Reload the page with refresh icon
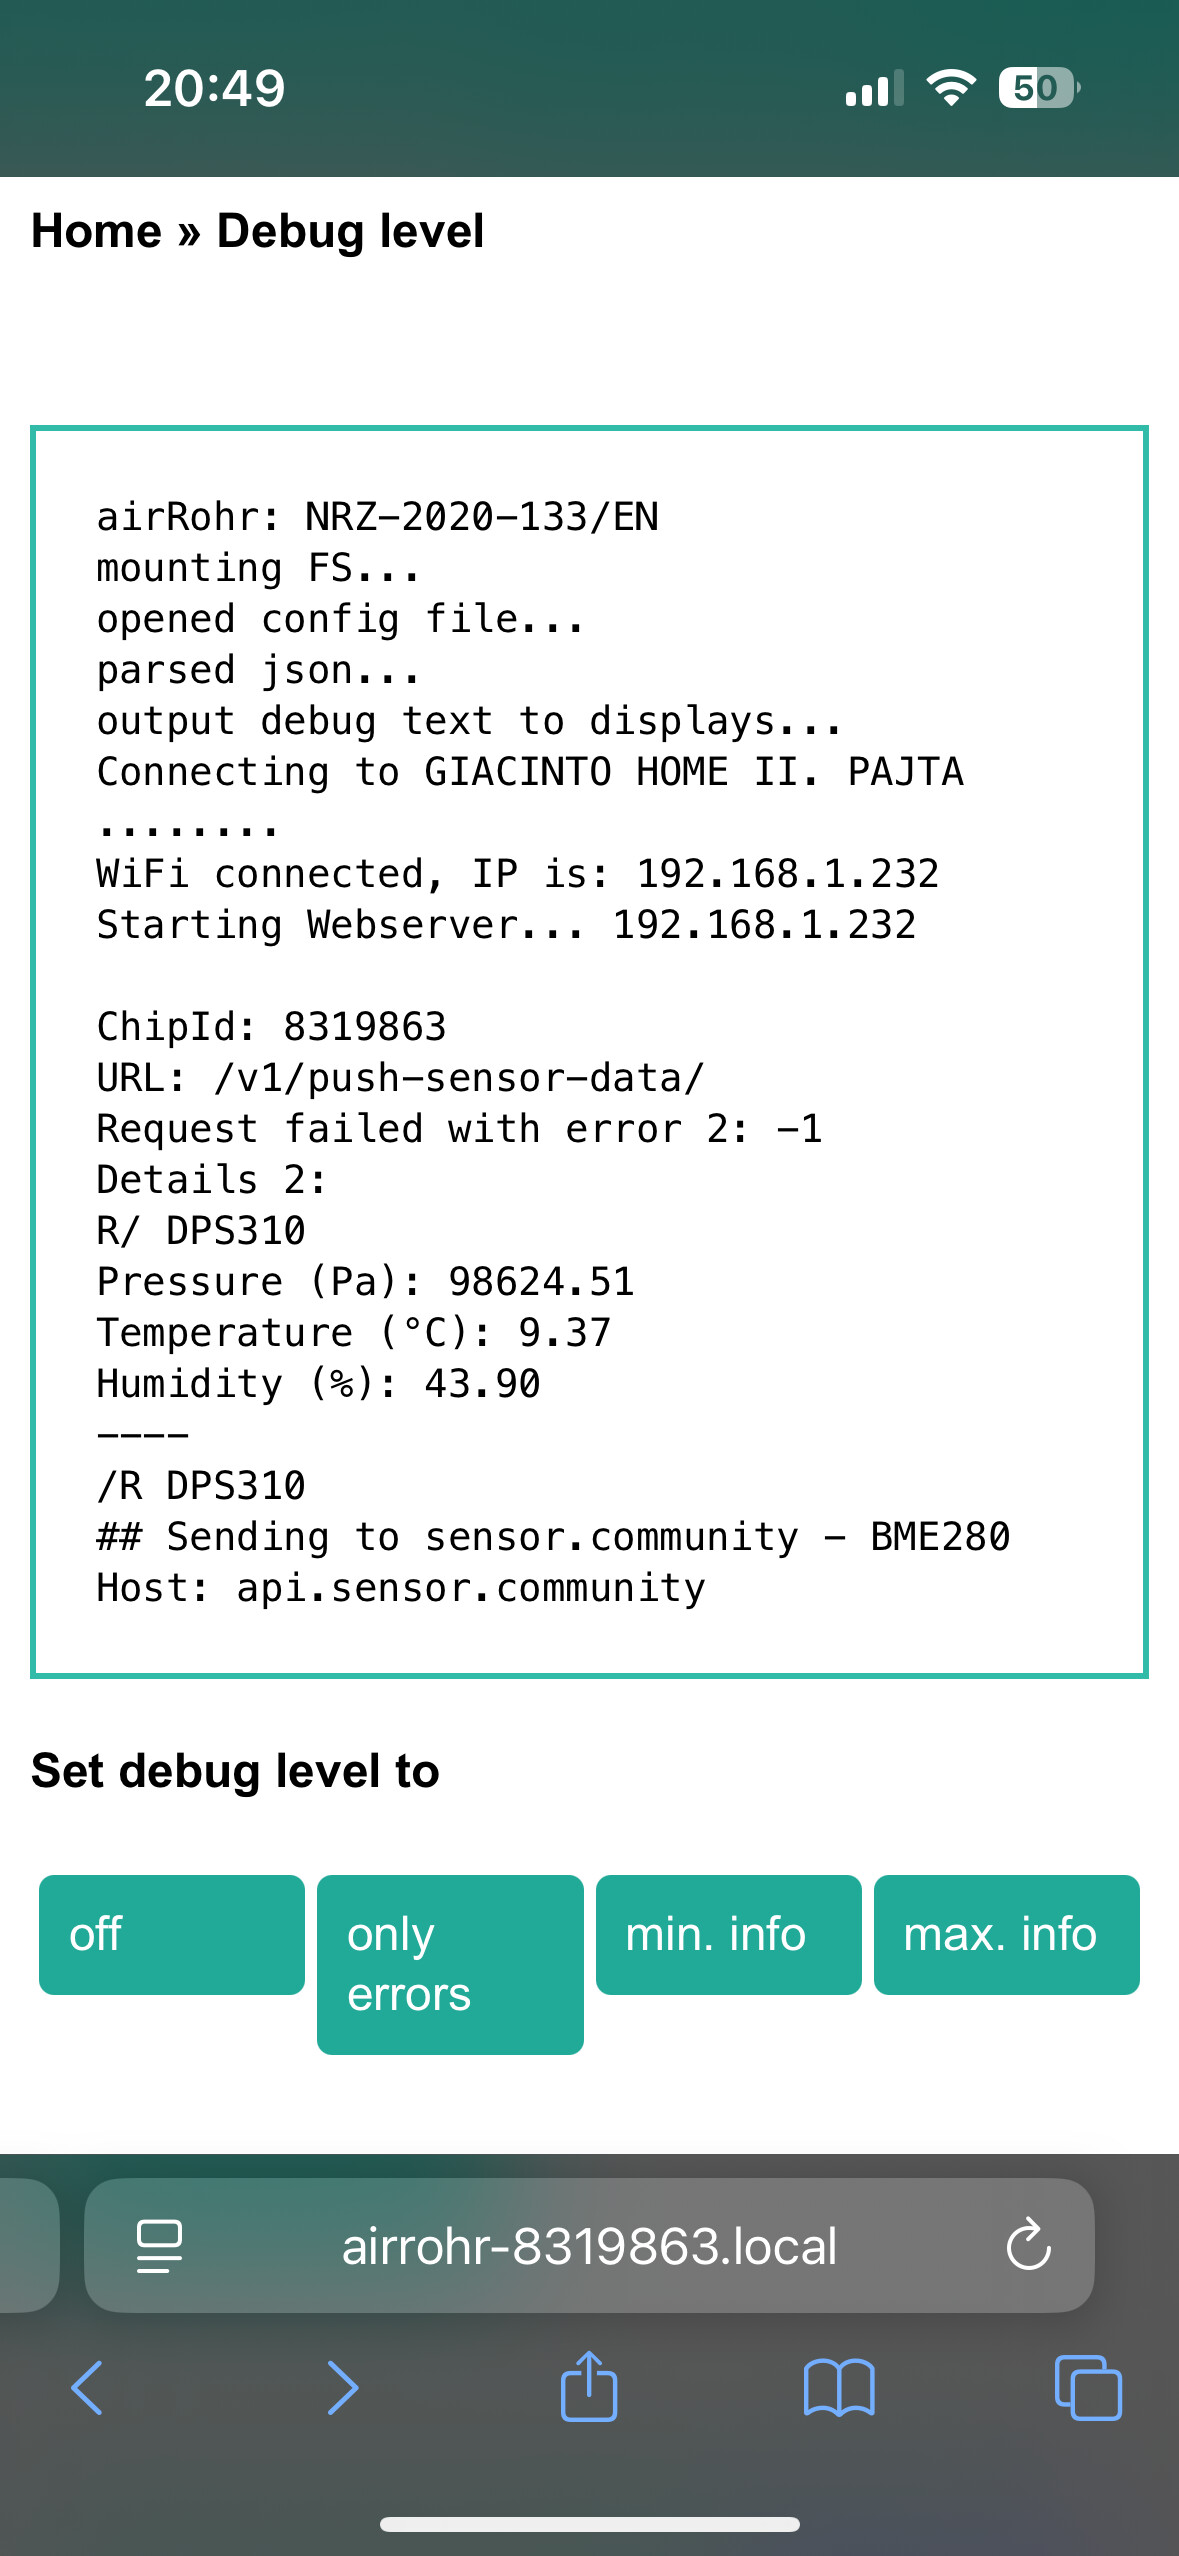This screenshot has width=1179, height=2556. pos(1028,2246)
